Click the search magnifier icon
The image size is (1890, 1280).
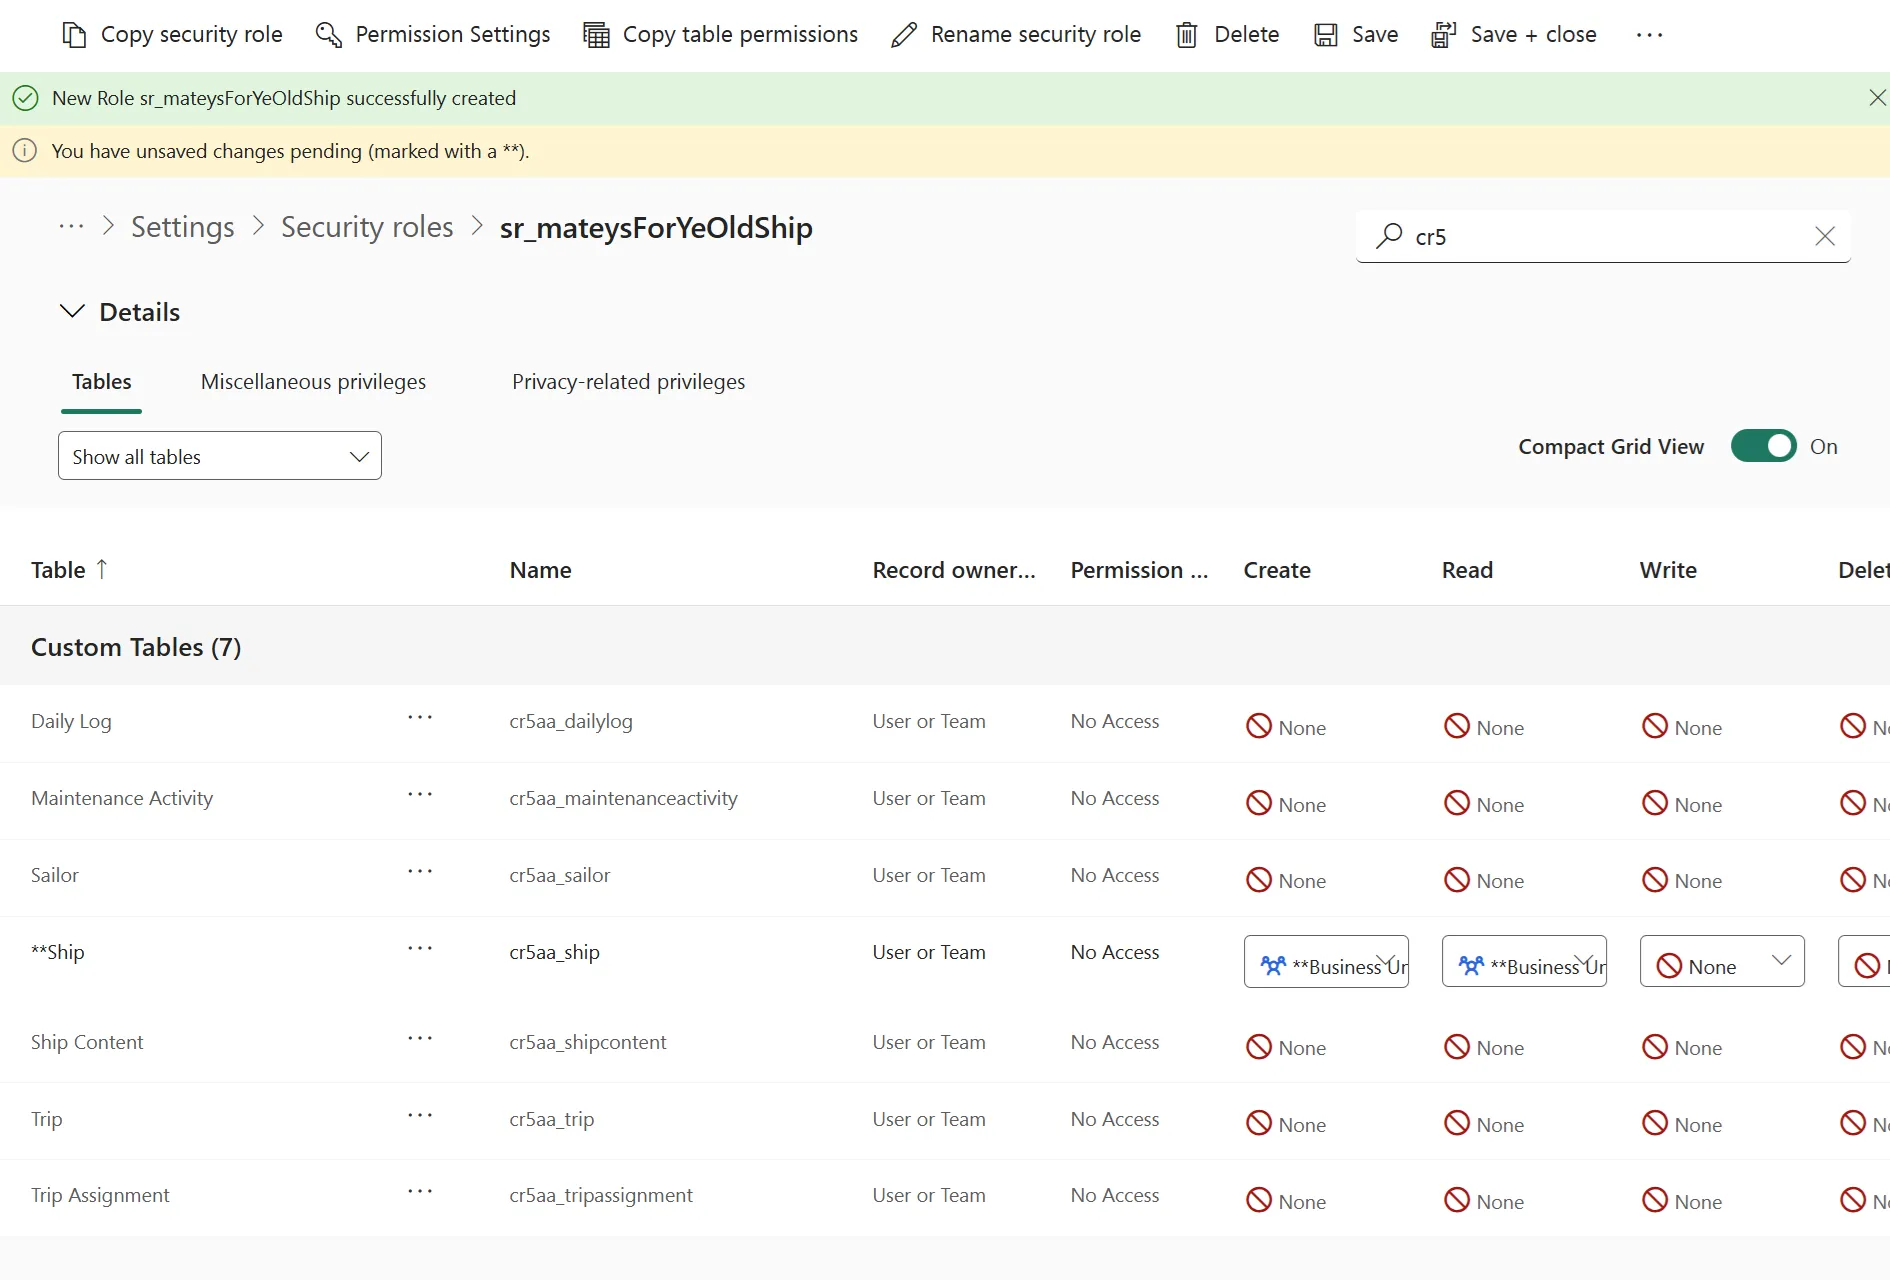pos(1389,236)
